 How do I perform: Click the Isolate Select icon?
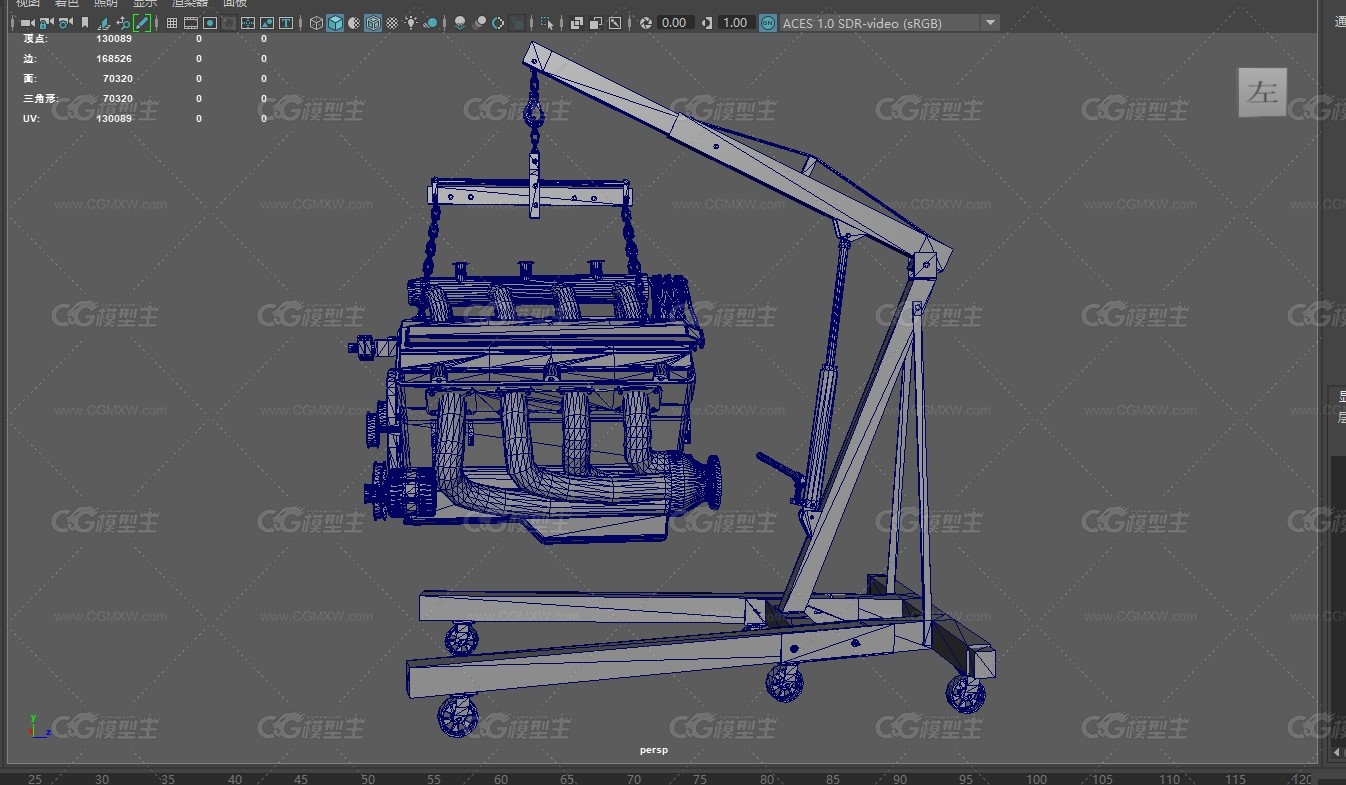click(x=547, y=22)
